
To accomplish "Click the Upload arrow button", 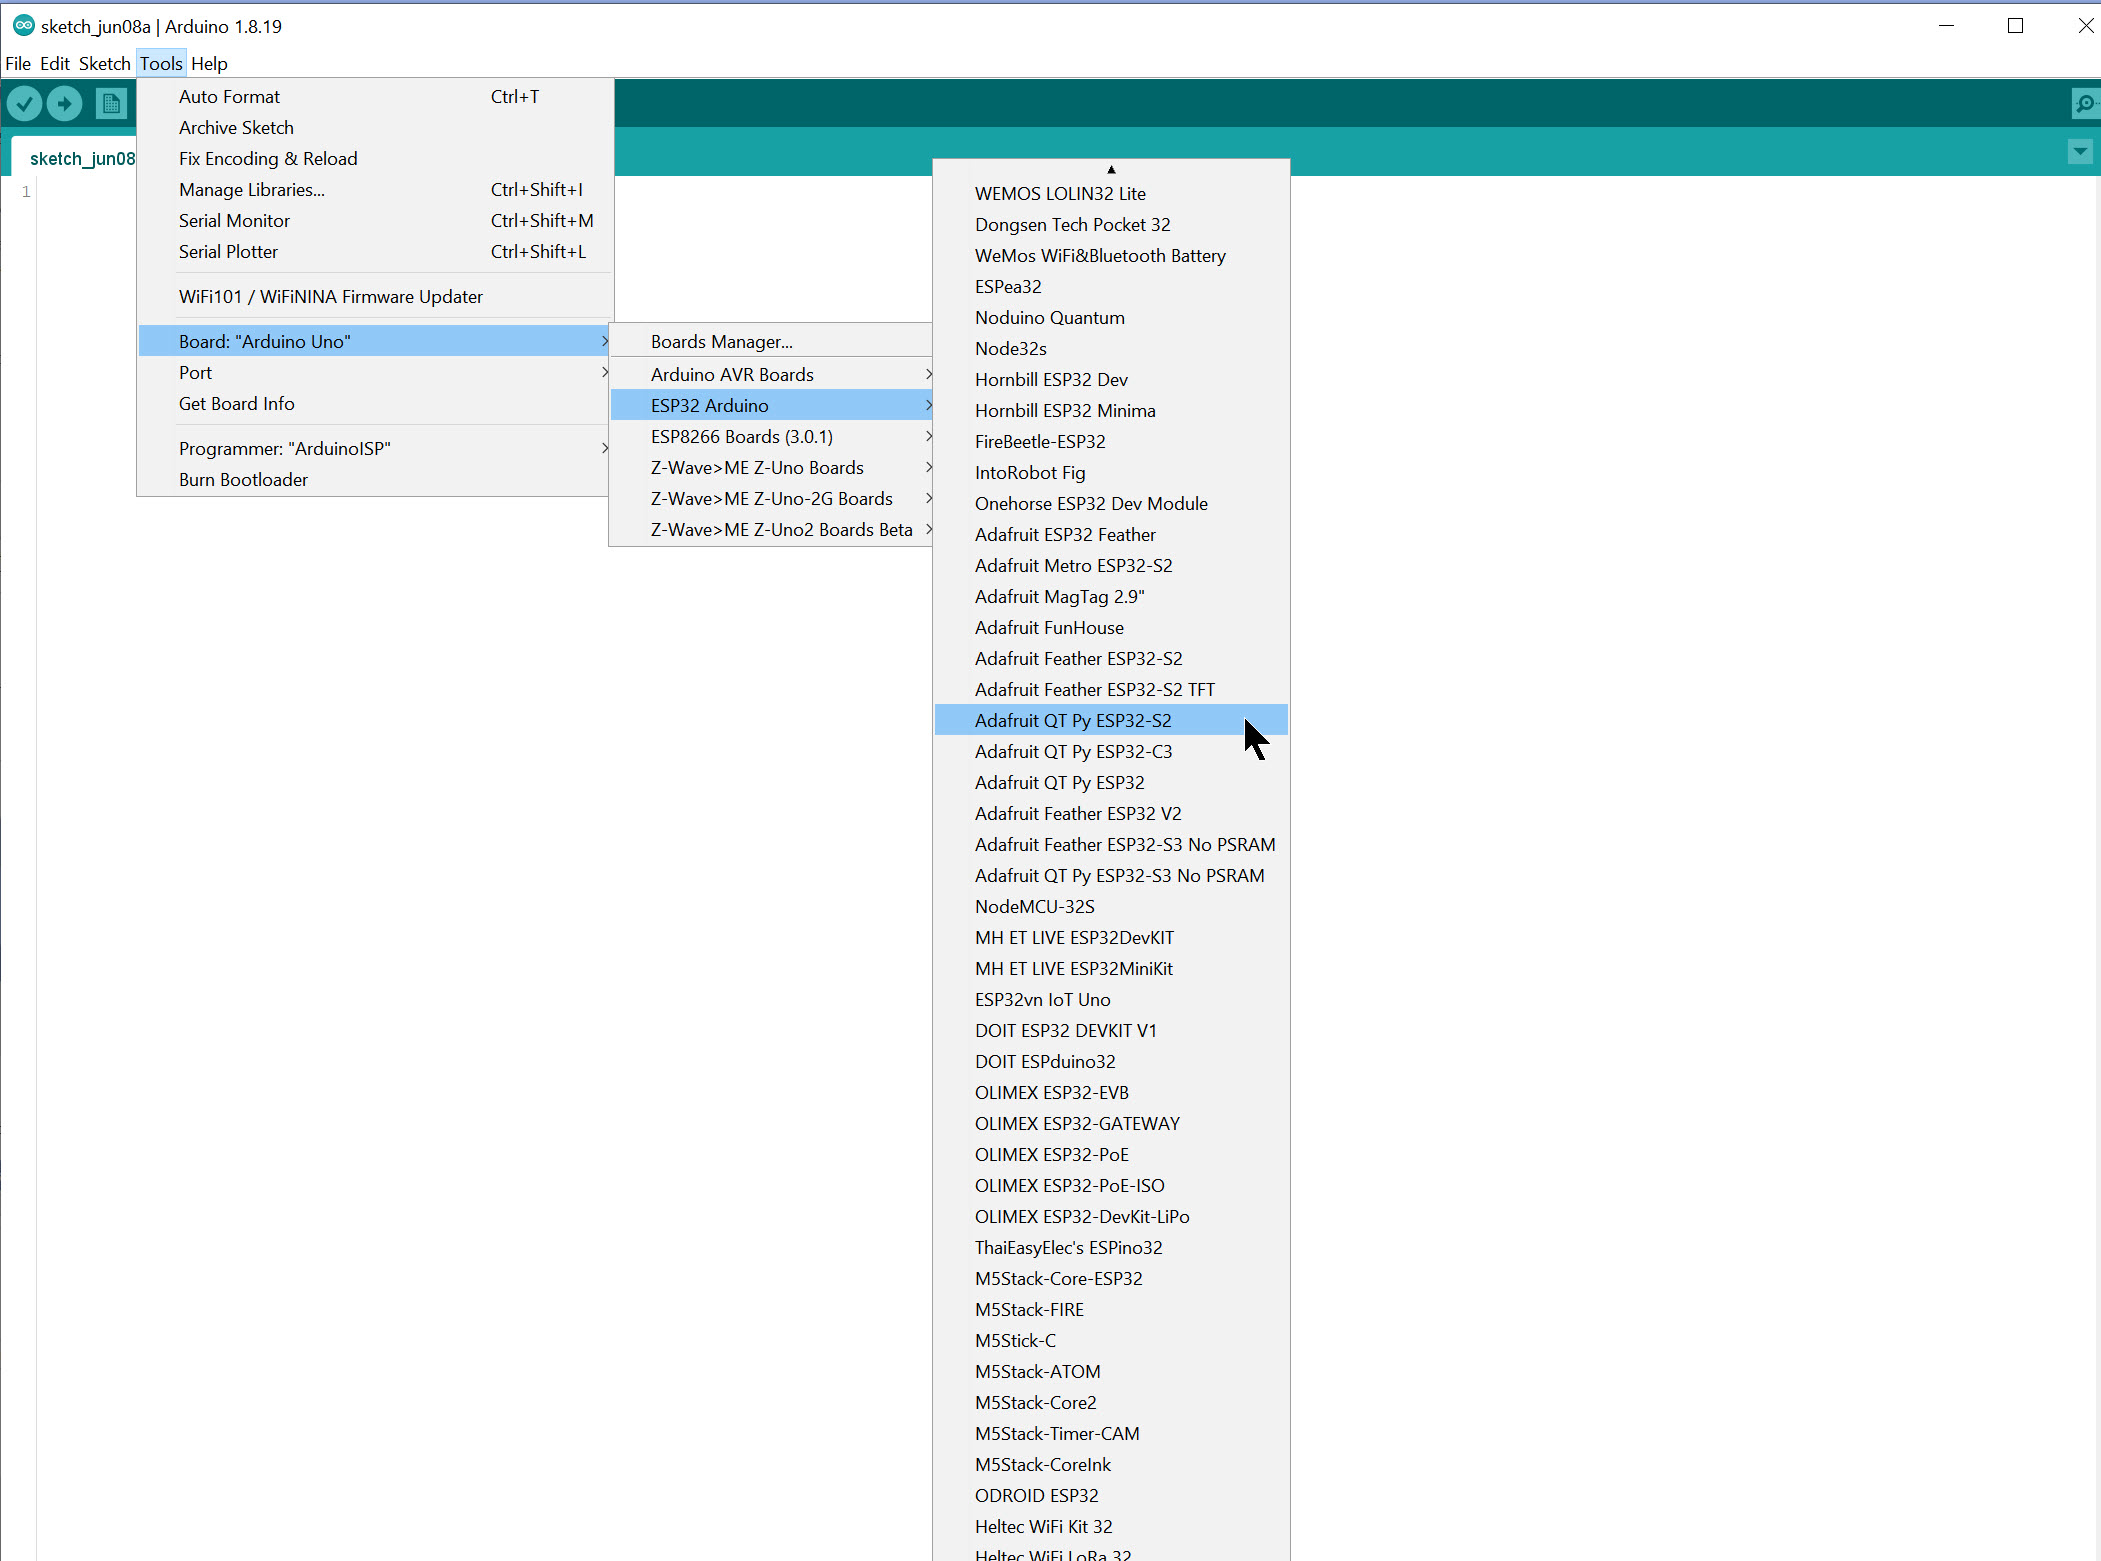I will [x=65, y=103].
